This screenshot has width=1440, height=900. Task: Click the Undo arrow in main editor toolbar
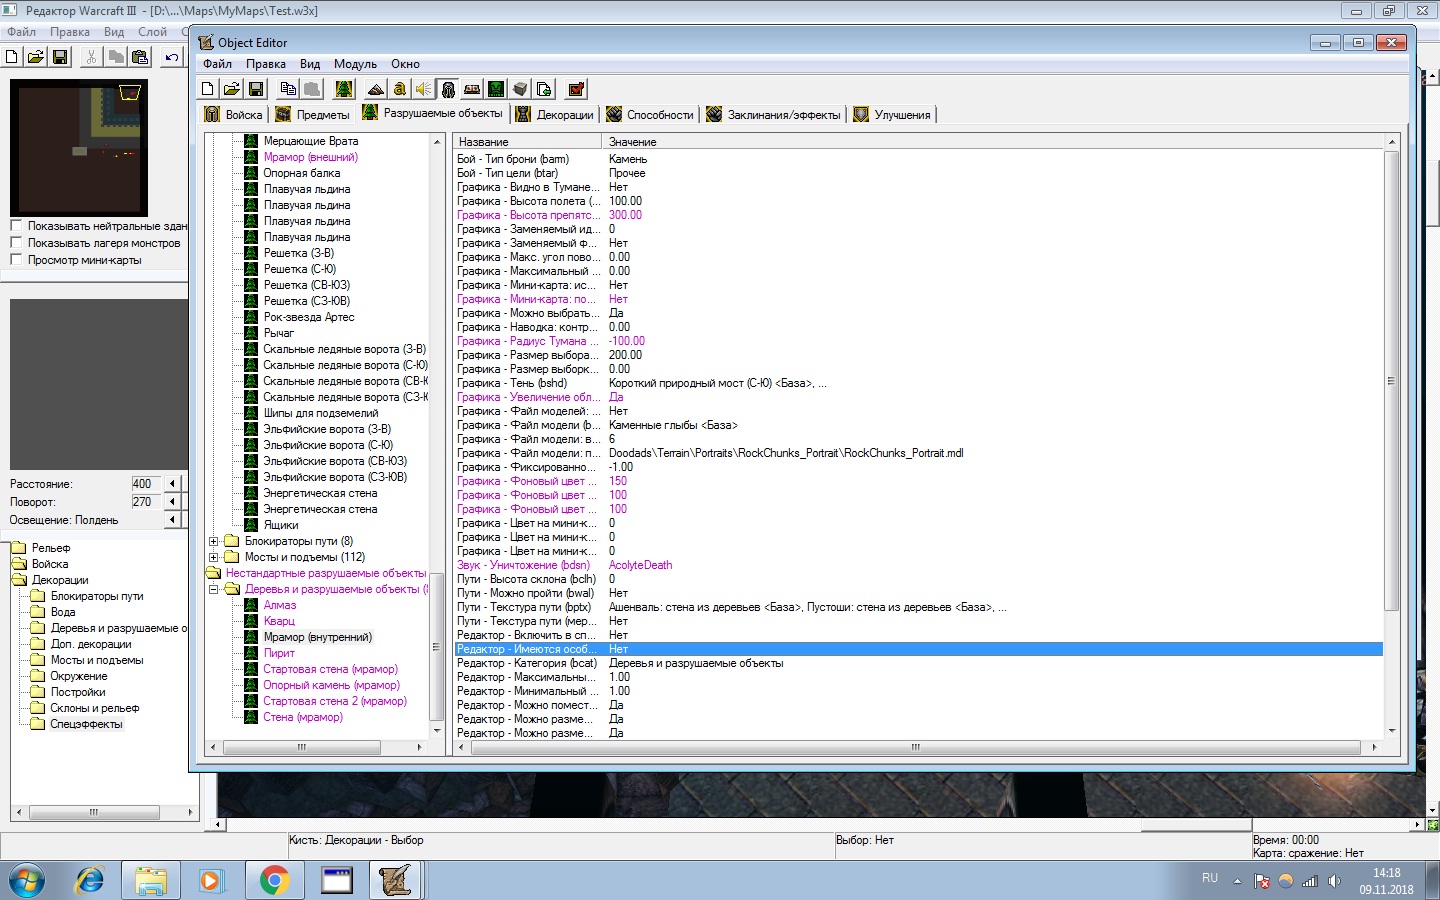click(x=172, y=57)
